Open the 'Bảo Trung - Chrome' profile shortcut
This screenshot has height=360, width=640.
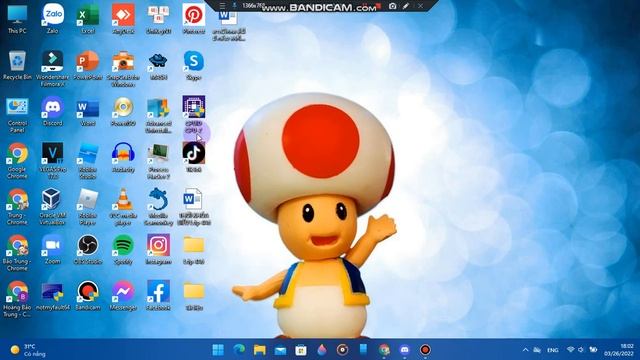(17, 253)
